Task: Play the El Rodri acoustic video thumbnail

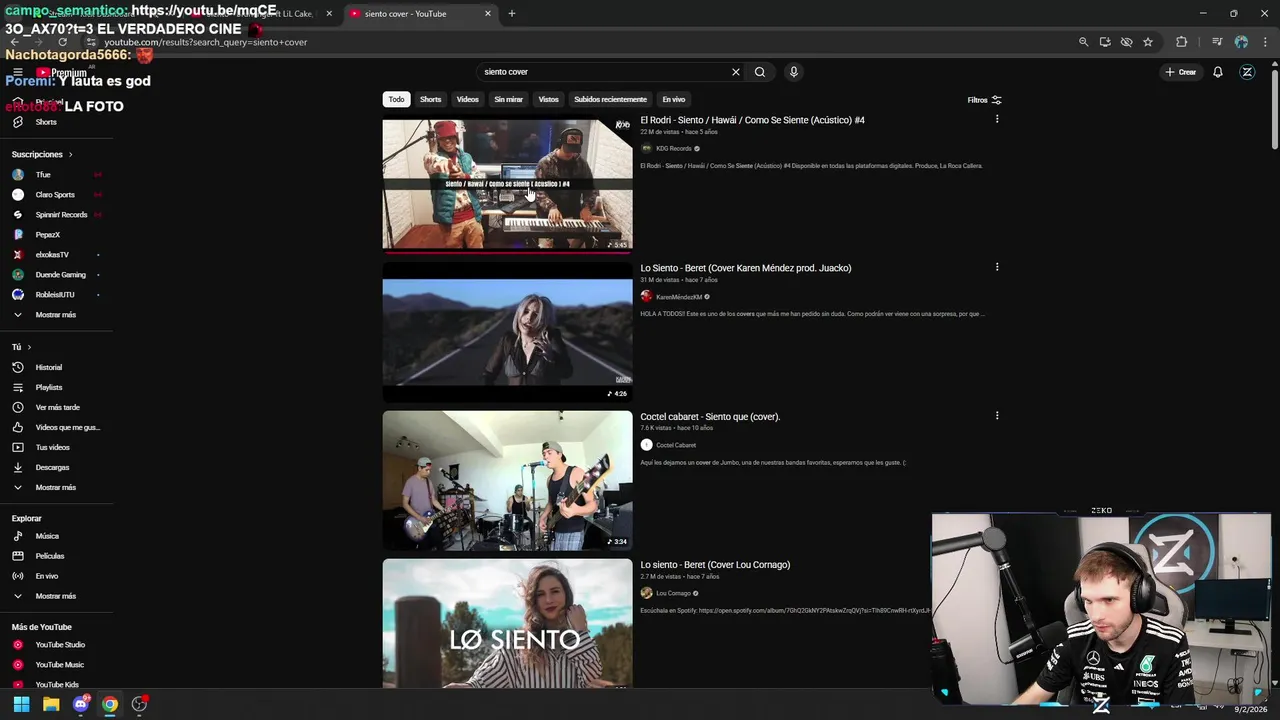Action: pos(507,184)
